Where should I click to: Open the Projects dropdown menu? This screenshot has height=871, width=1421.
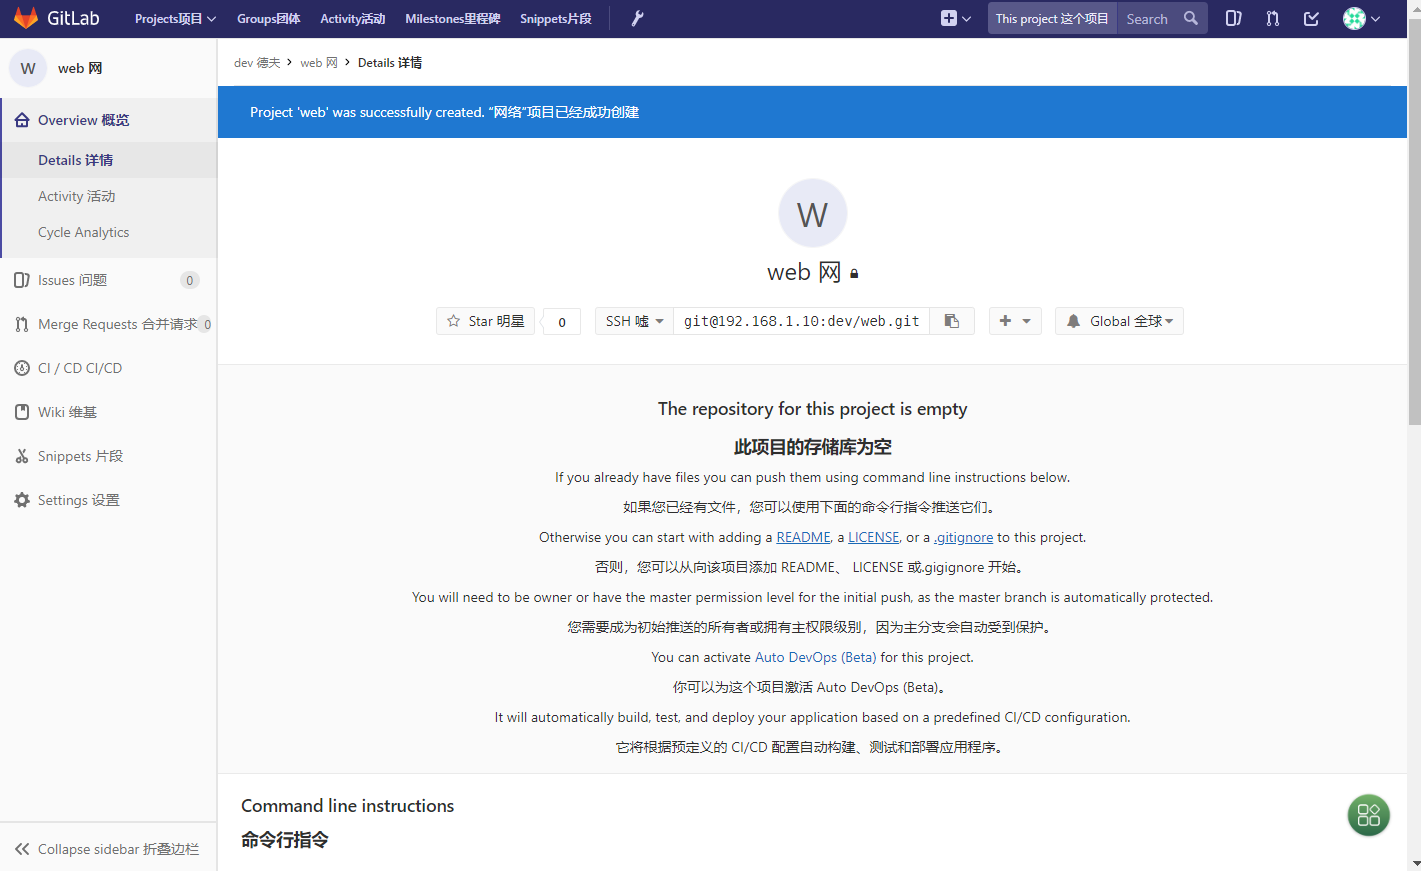click(x=175, y=18)
